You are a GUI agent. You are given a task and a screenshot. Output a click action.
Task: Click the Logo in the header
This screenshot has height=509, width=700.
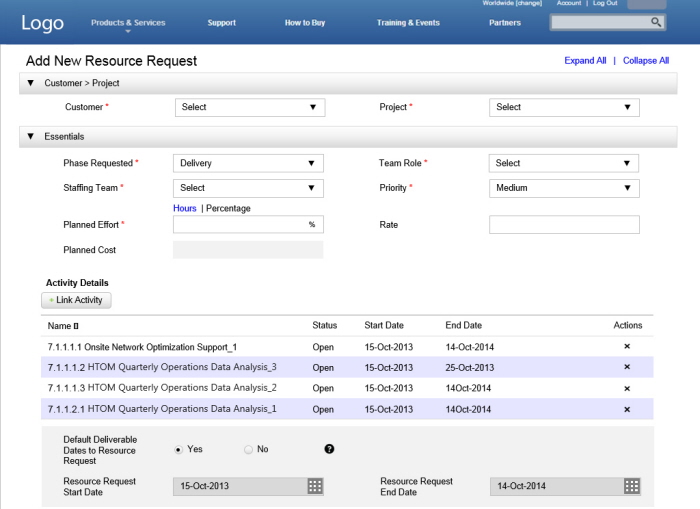click(x=42, y=23)
